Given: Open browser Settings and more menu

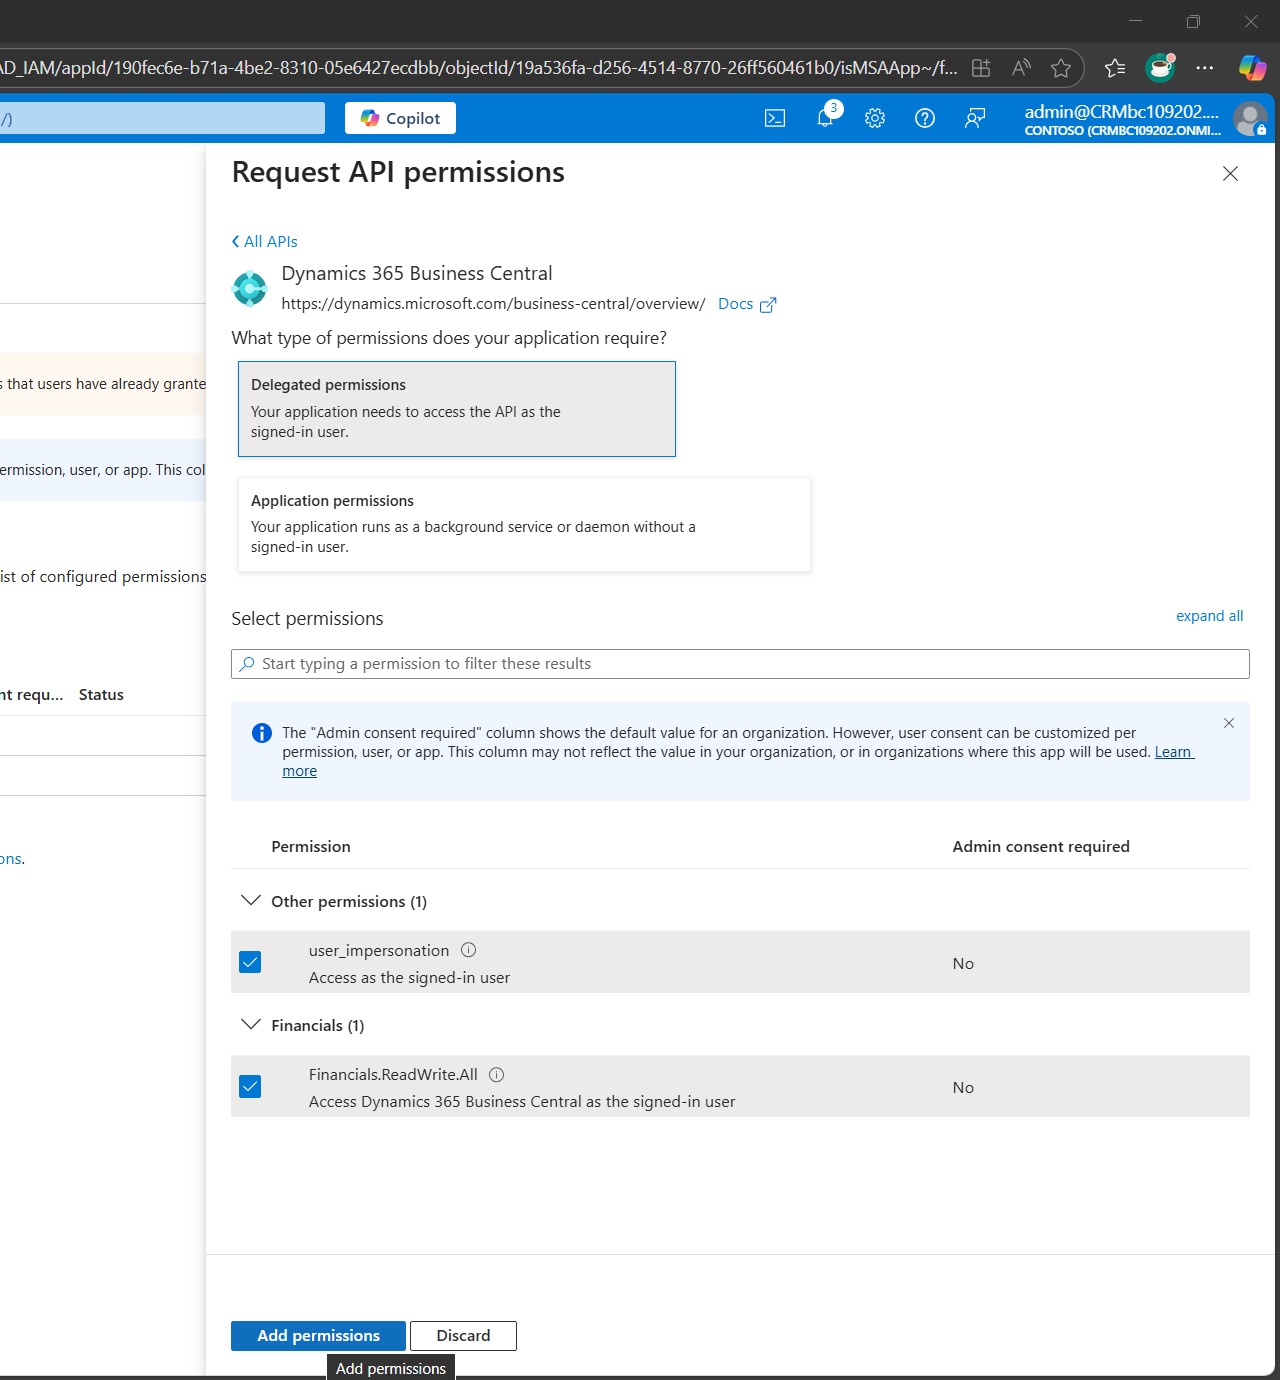Looking at the screenshot, I should (x=1205, y=68).
